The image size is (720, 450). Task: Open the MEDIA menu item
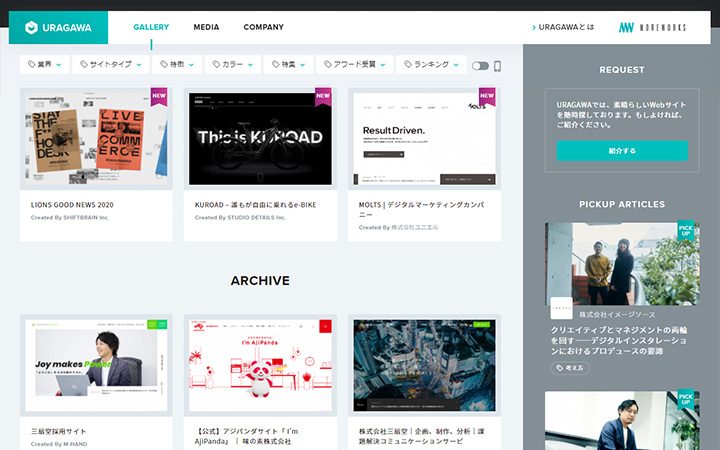[x=206, y=27]
